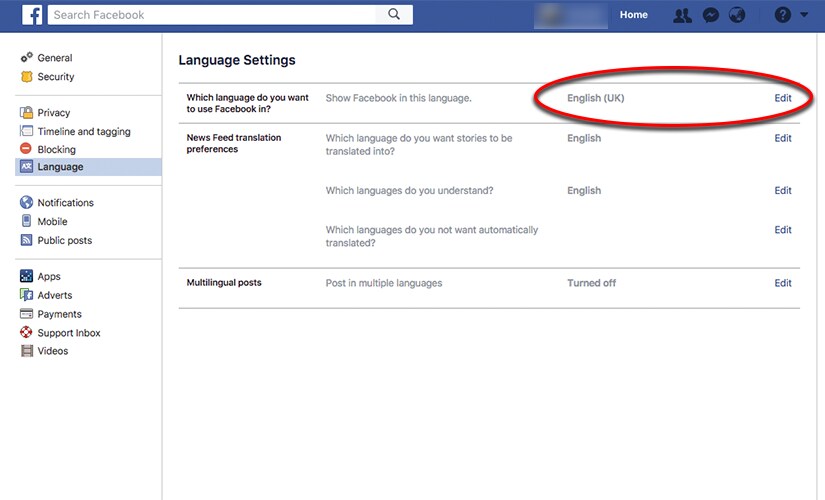This screenshot has height=500, width=825.
Task: Open Privacy settings label
Action: (x=54, y=113)
